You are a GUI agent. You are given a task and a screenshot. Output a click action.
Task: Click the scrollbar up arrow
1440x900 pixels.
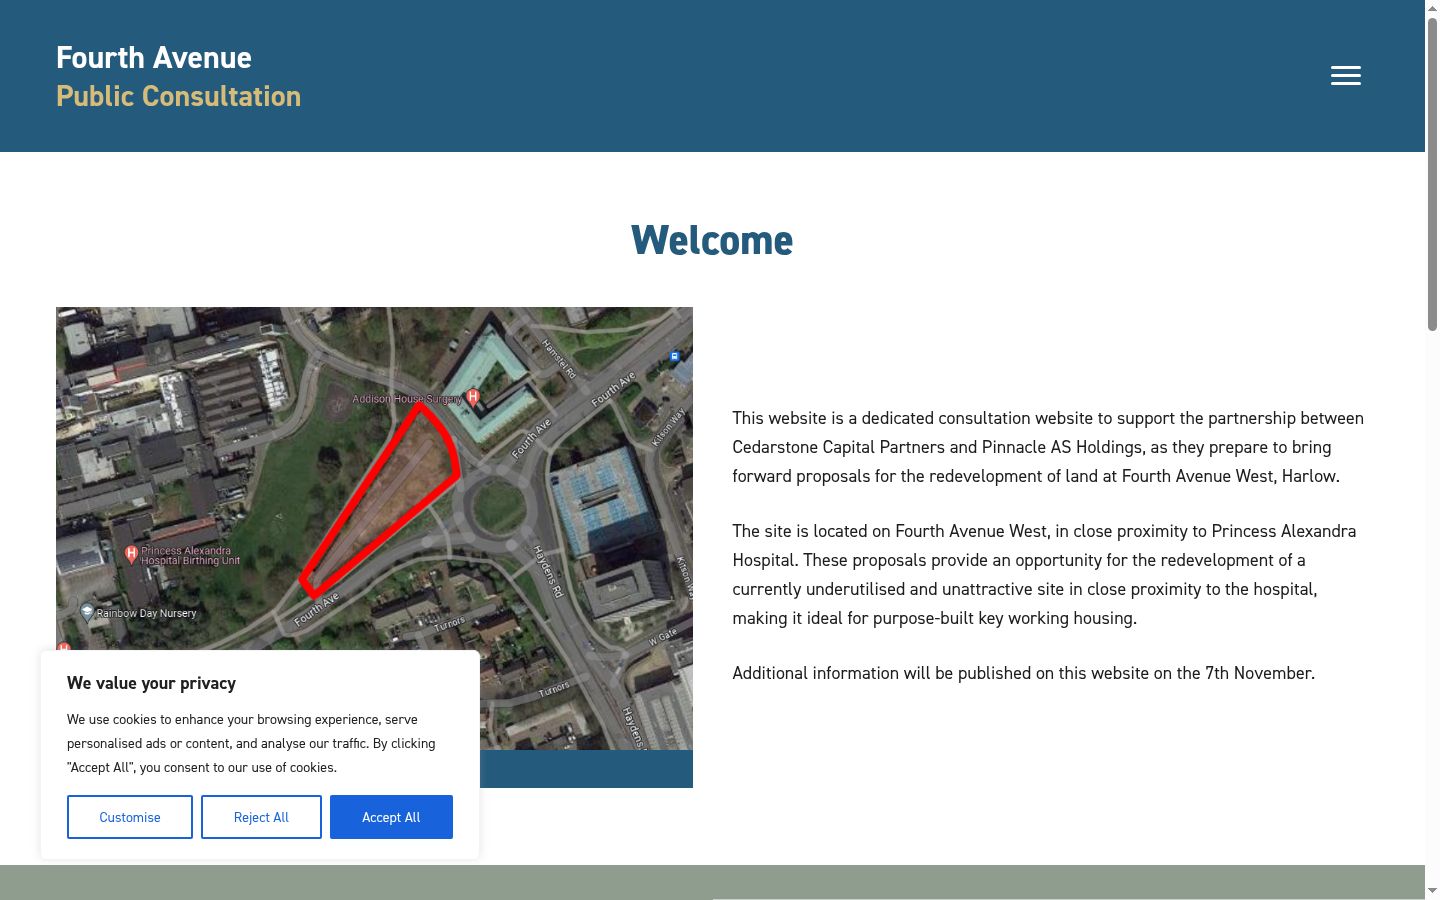1432,7
